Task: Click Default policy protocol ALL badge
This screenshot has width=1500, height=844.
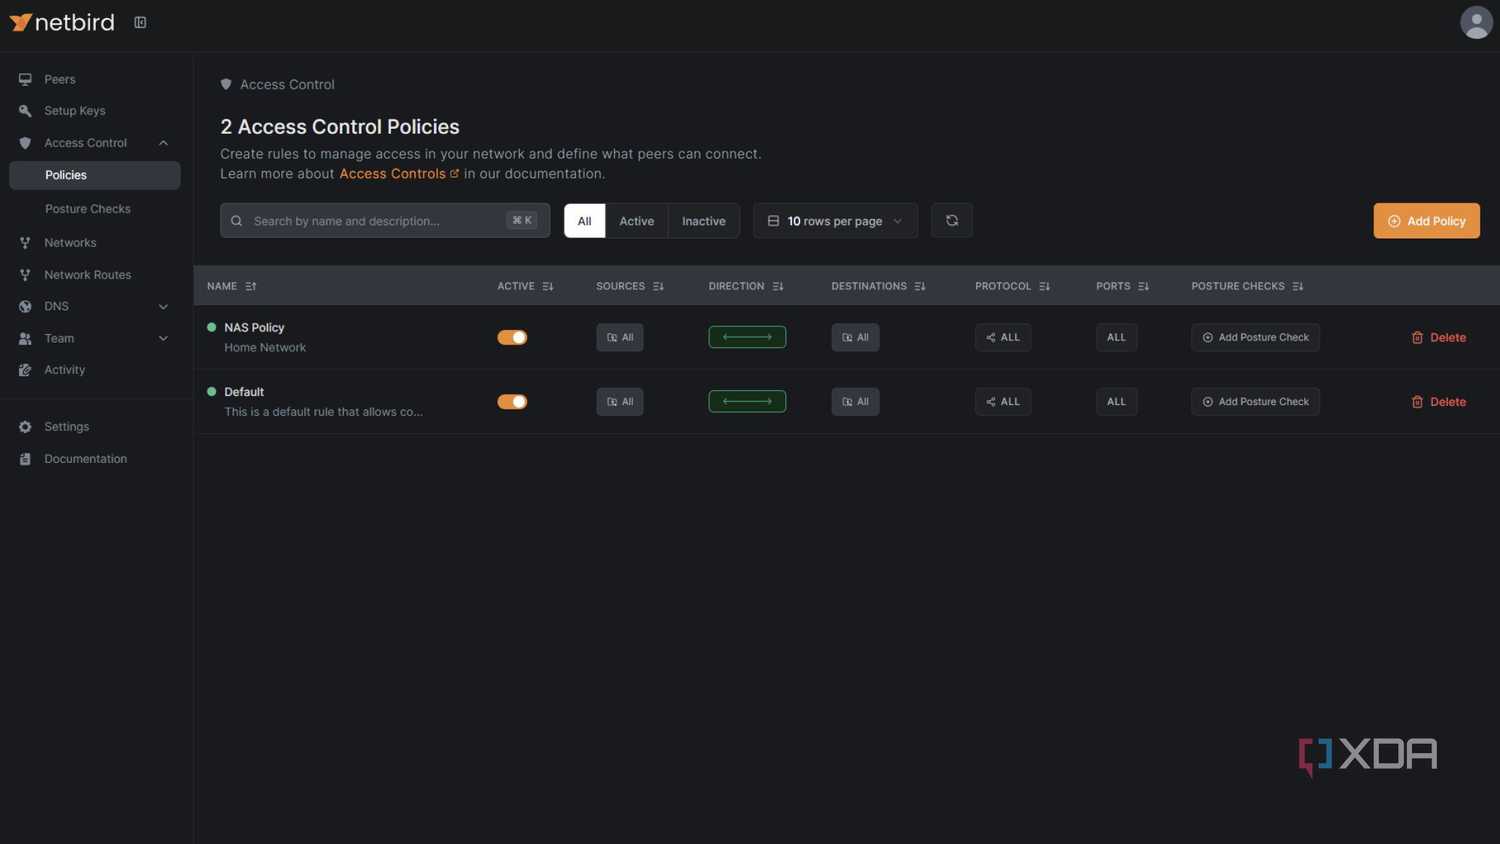Action: (x=1003, y=402)
